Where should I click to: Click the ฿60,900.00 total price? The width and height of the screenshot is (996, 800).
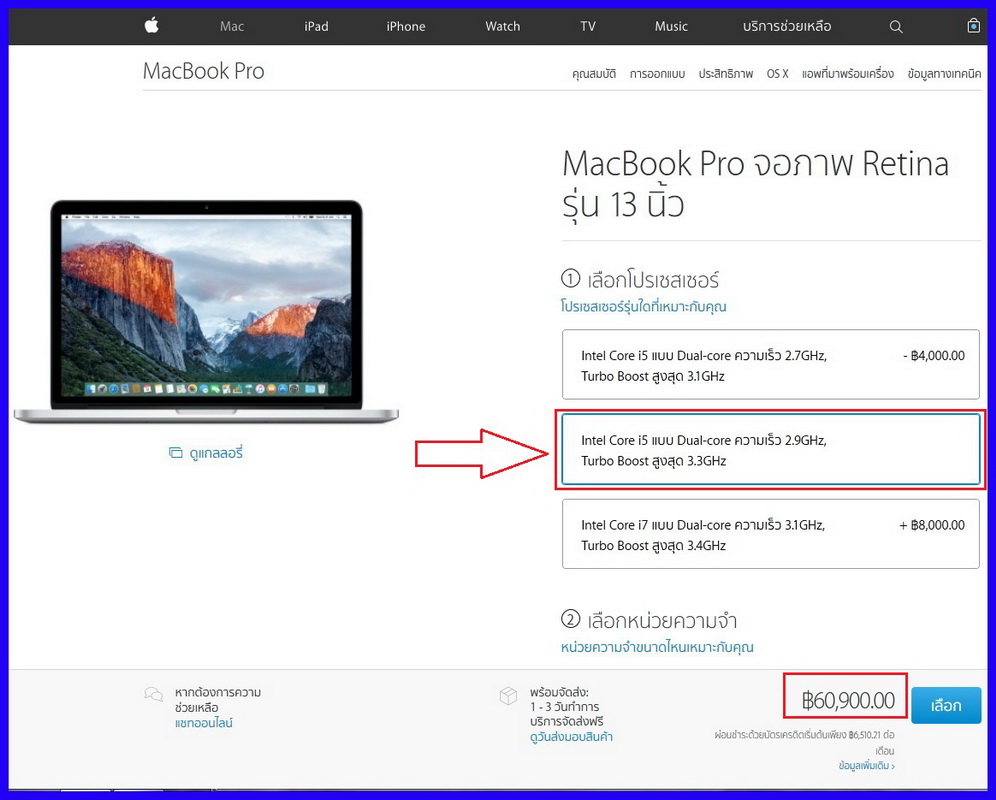pos(848,700)
